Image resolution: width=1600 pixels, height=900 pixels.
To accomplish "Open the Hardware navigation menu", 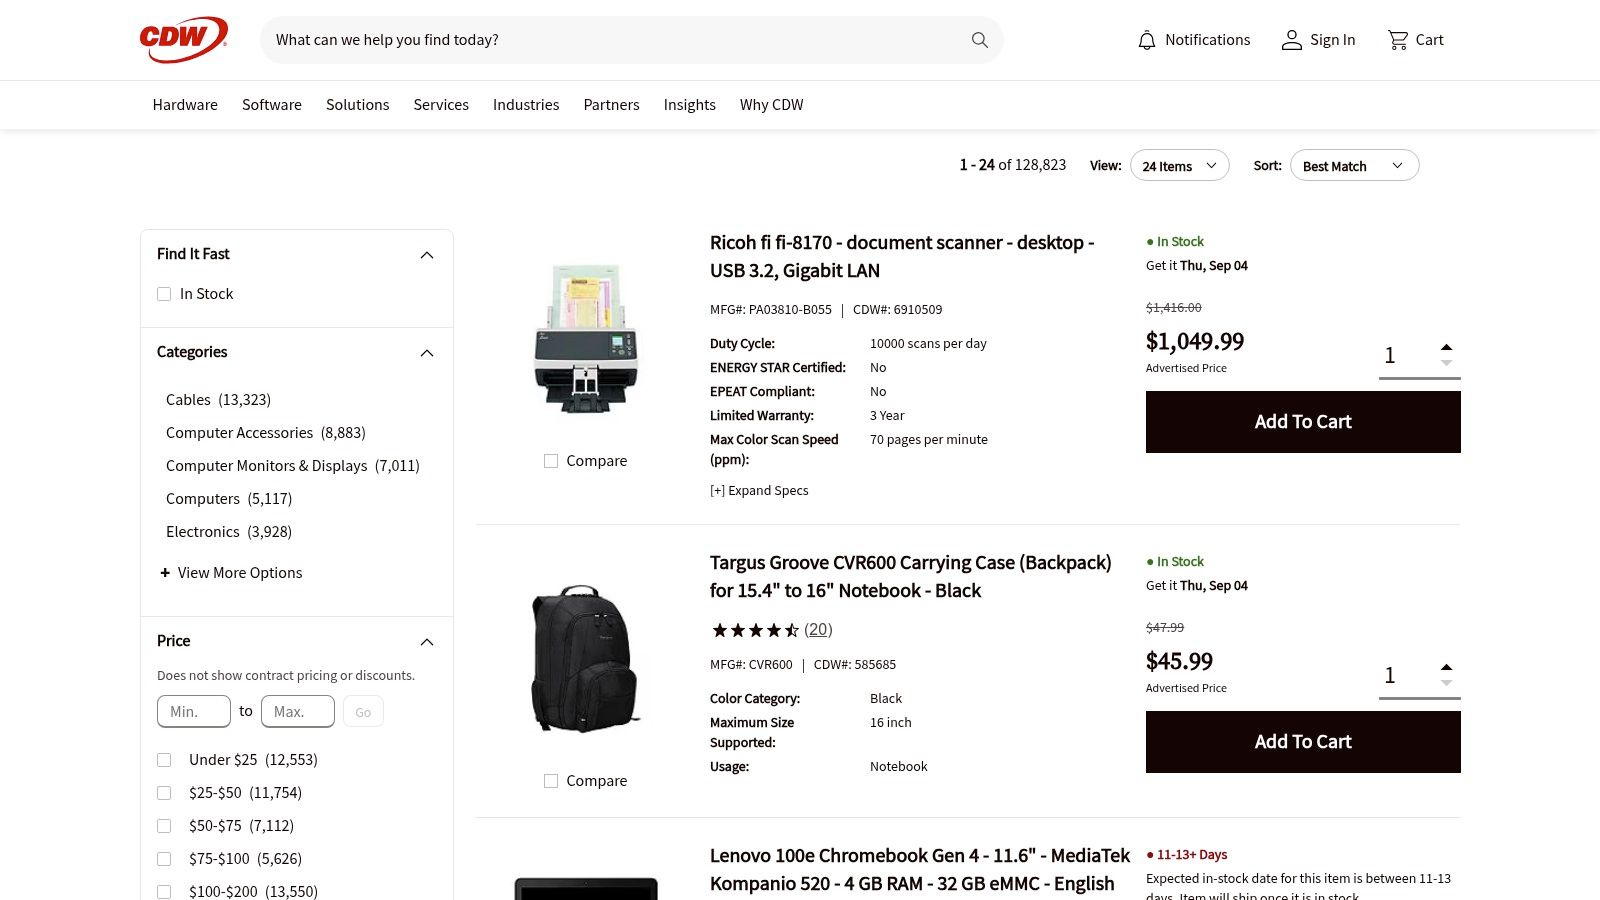I will (x=184, y=104).
